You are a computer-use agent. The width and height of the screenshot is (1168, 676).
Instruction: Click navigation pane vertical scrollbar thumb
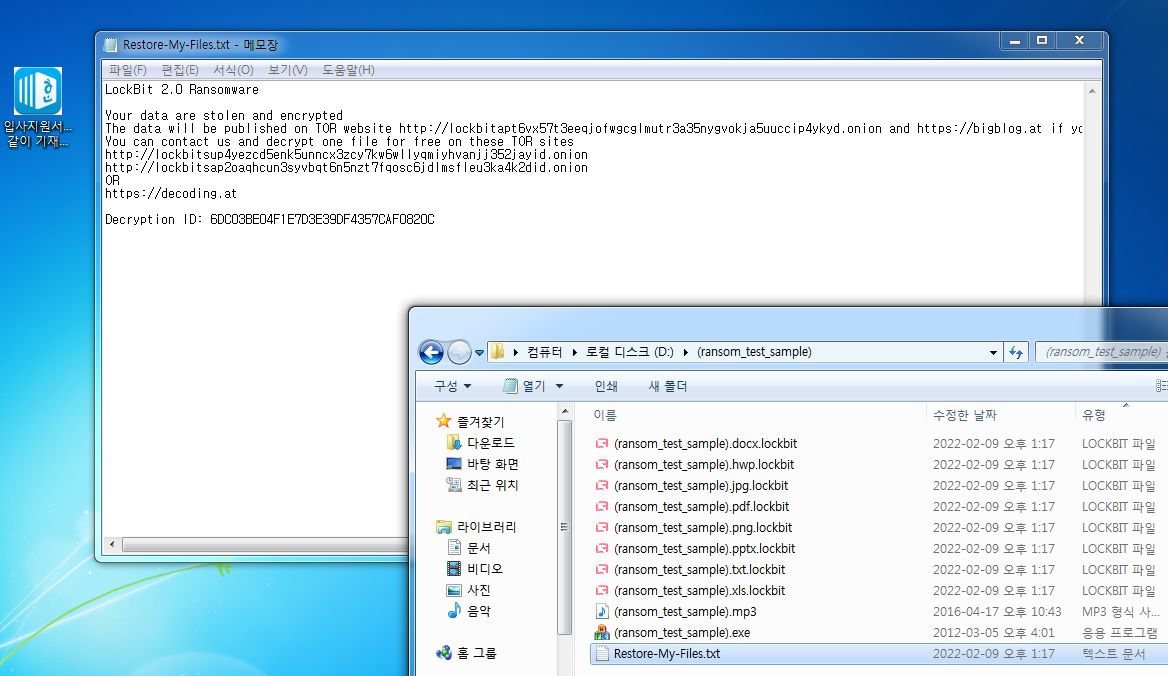pyautogui.click(x=565, y=528)
